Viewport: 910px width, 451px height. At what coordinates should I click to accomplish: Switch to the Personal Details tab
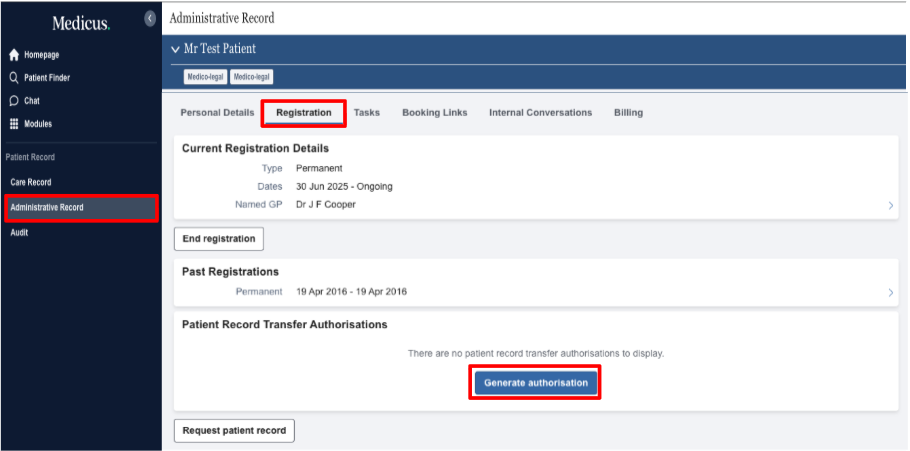click(217, 113)
